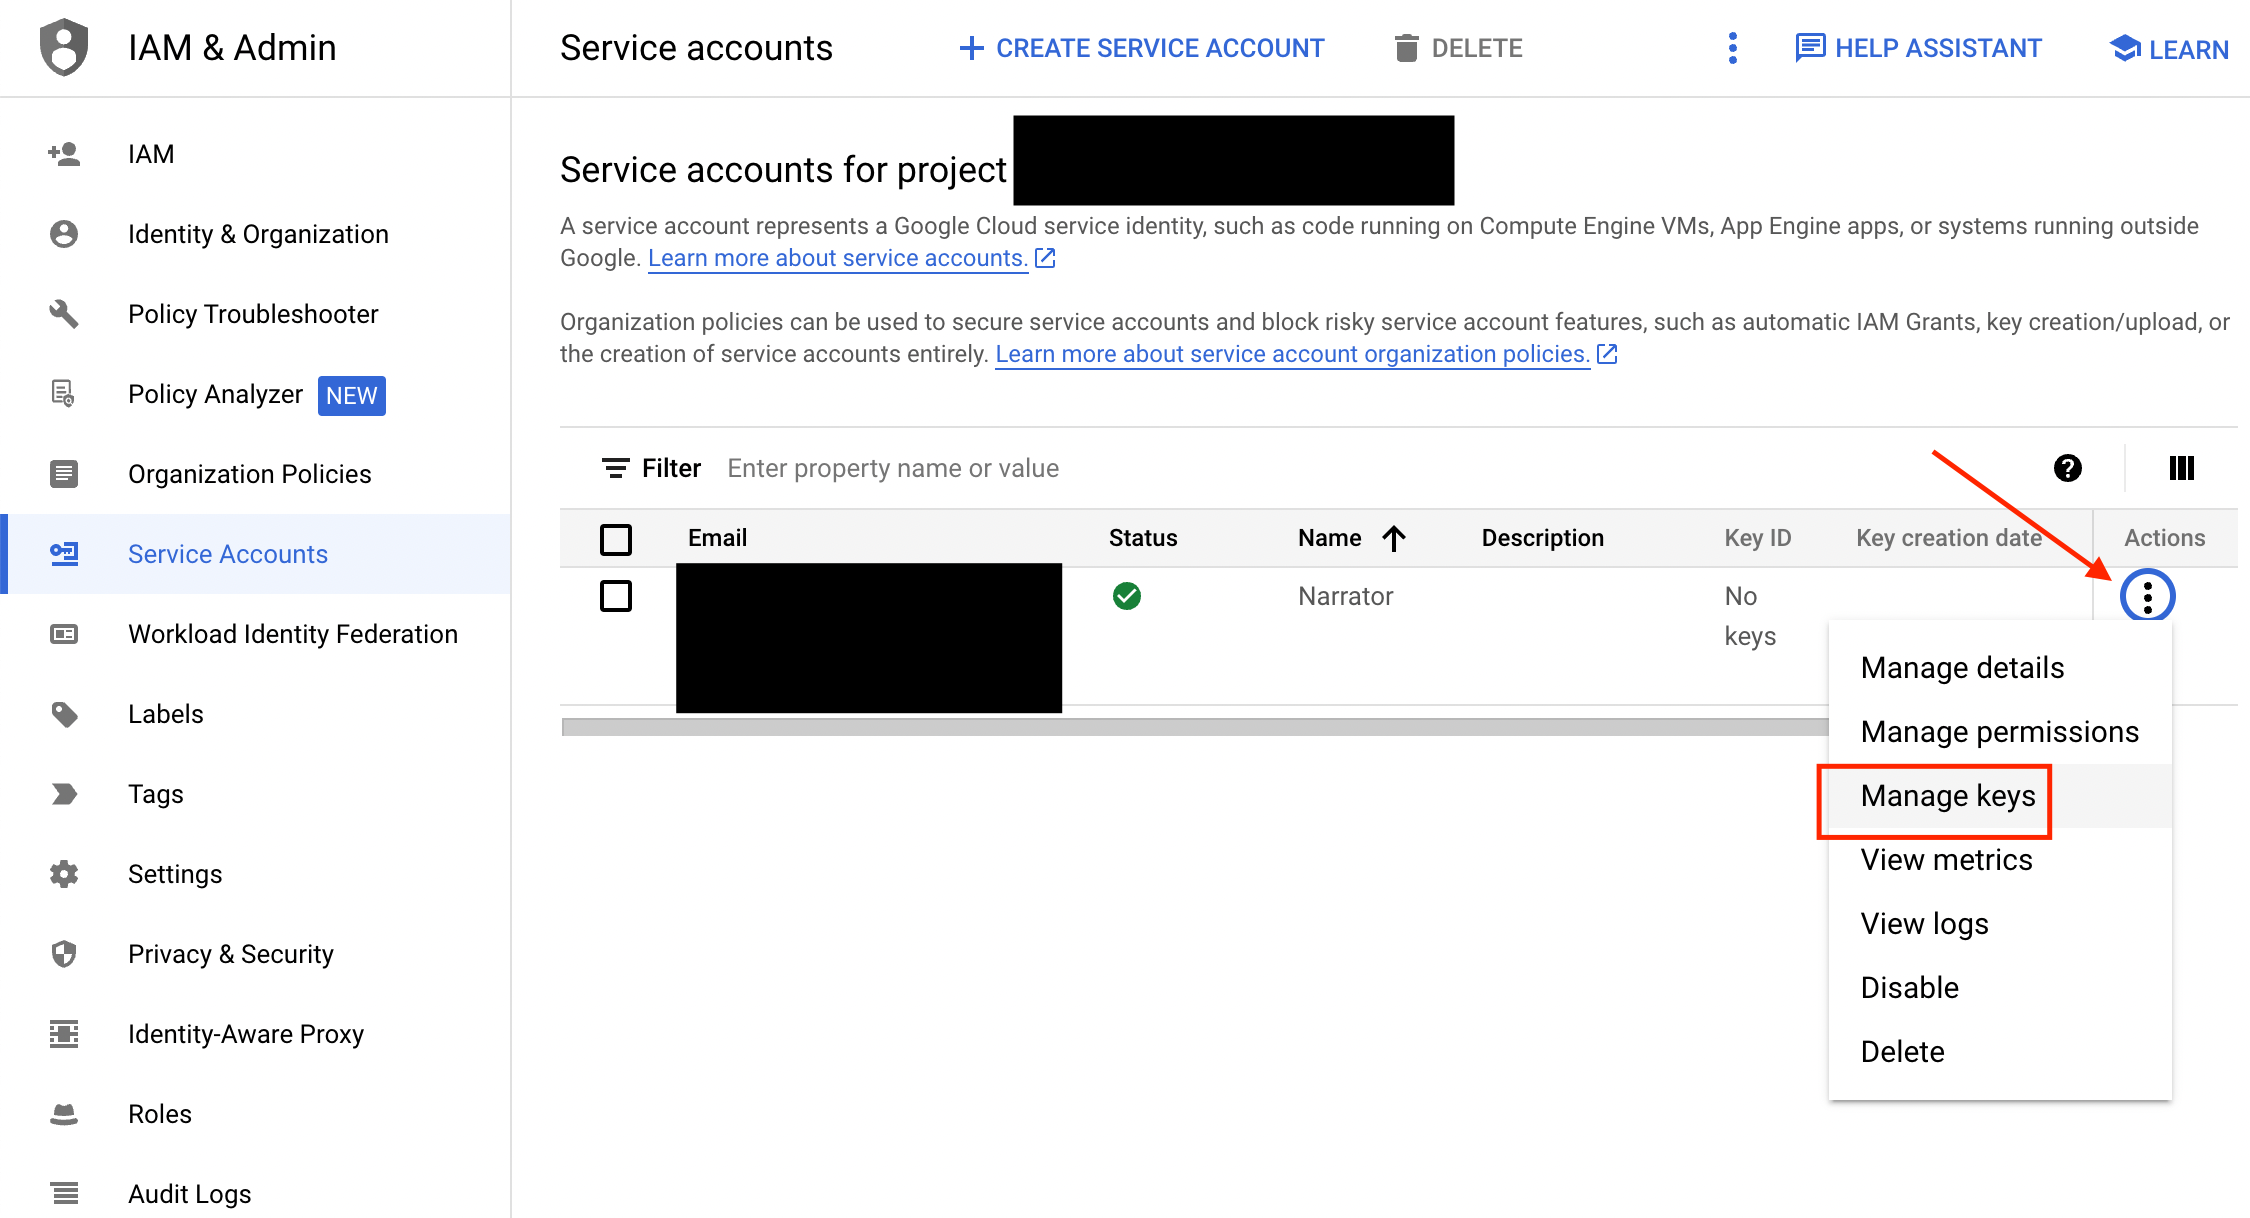Select Manage keys from the actions menu
2250x1218 pixels.
click(x=1947, y=796)
